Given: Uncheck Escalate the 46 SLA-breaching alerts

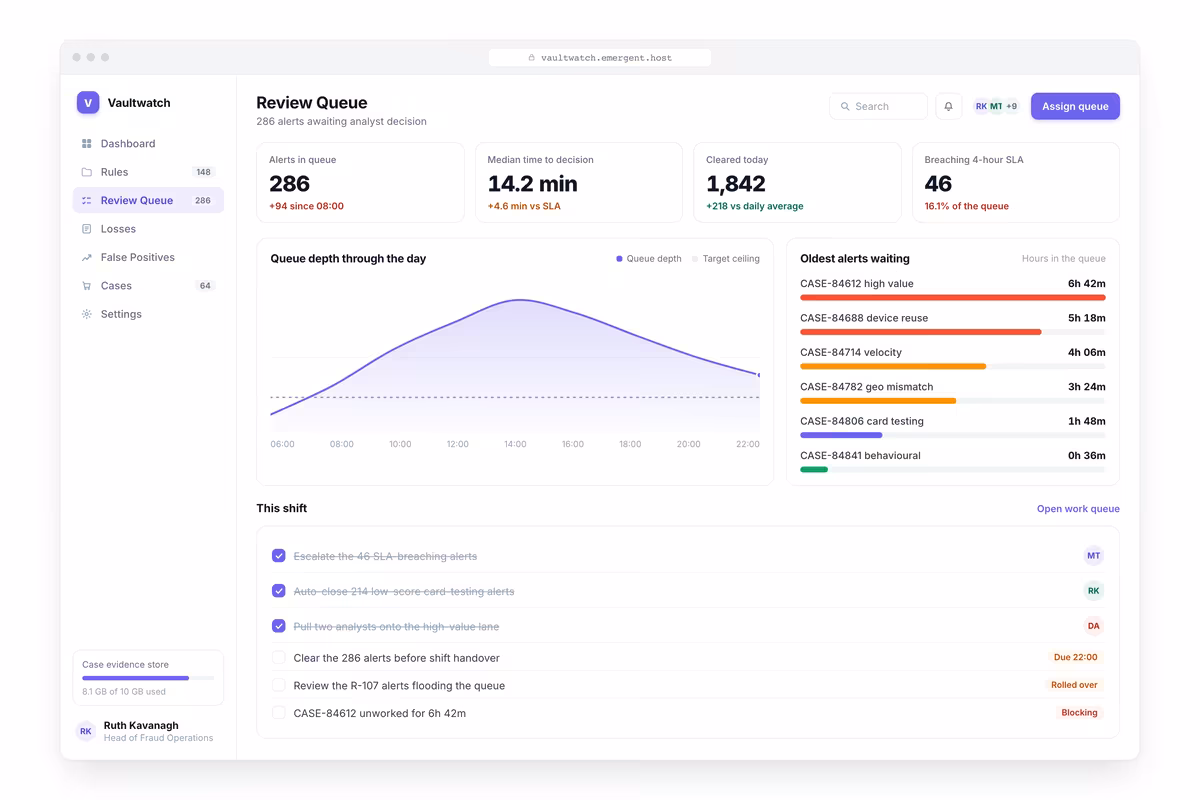Looking at the screenshot, I should coord(279,556).
